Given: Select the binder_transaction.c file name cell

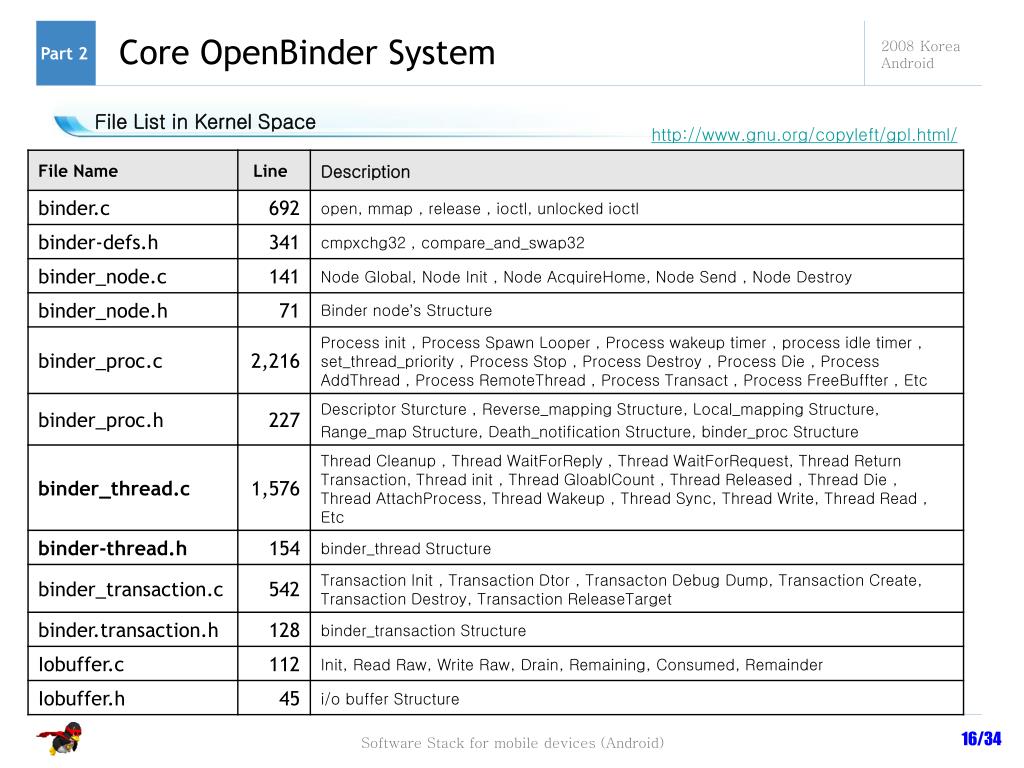Looking at the screenshot, I should pyautogui.click(x=133, y=589).
